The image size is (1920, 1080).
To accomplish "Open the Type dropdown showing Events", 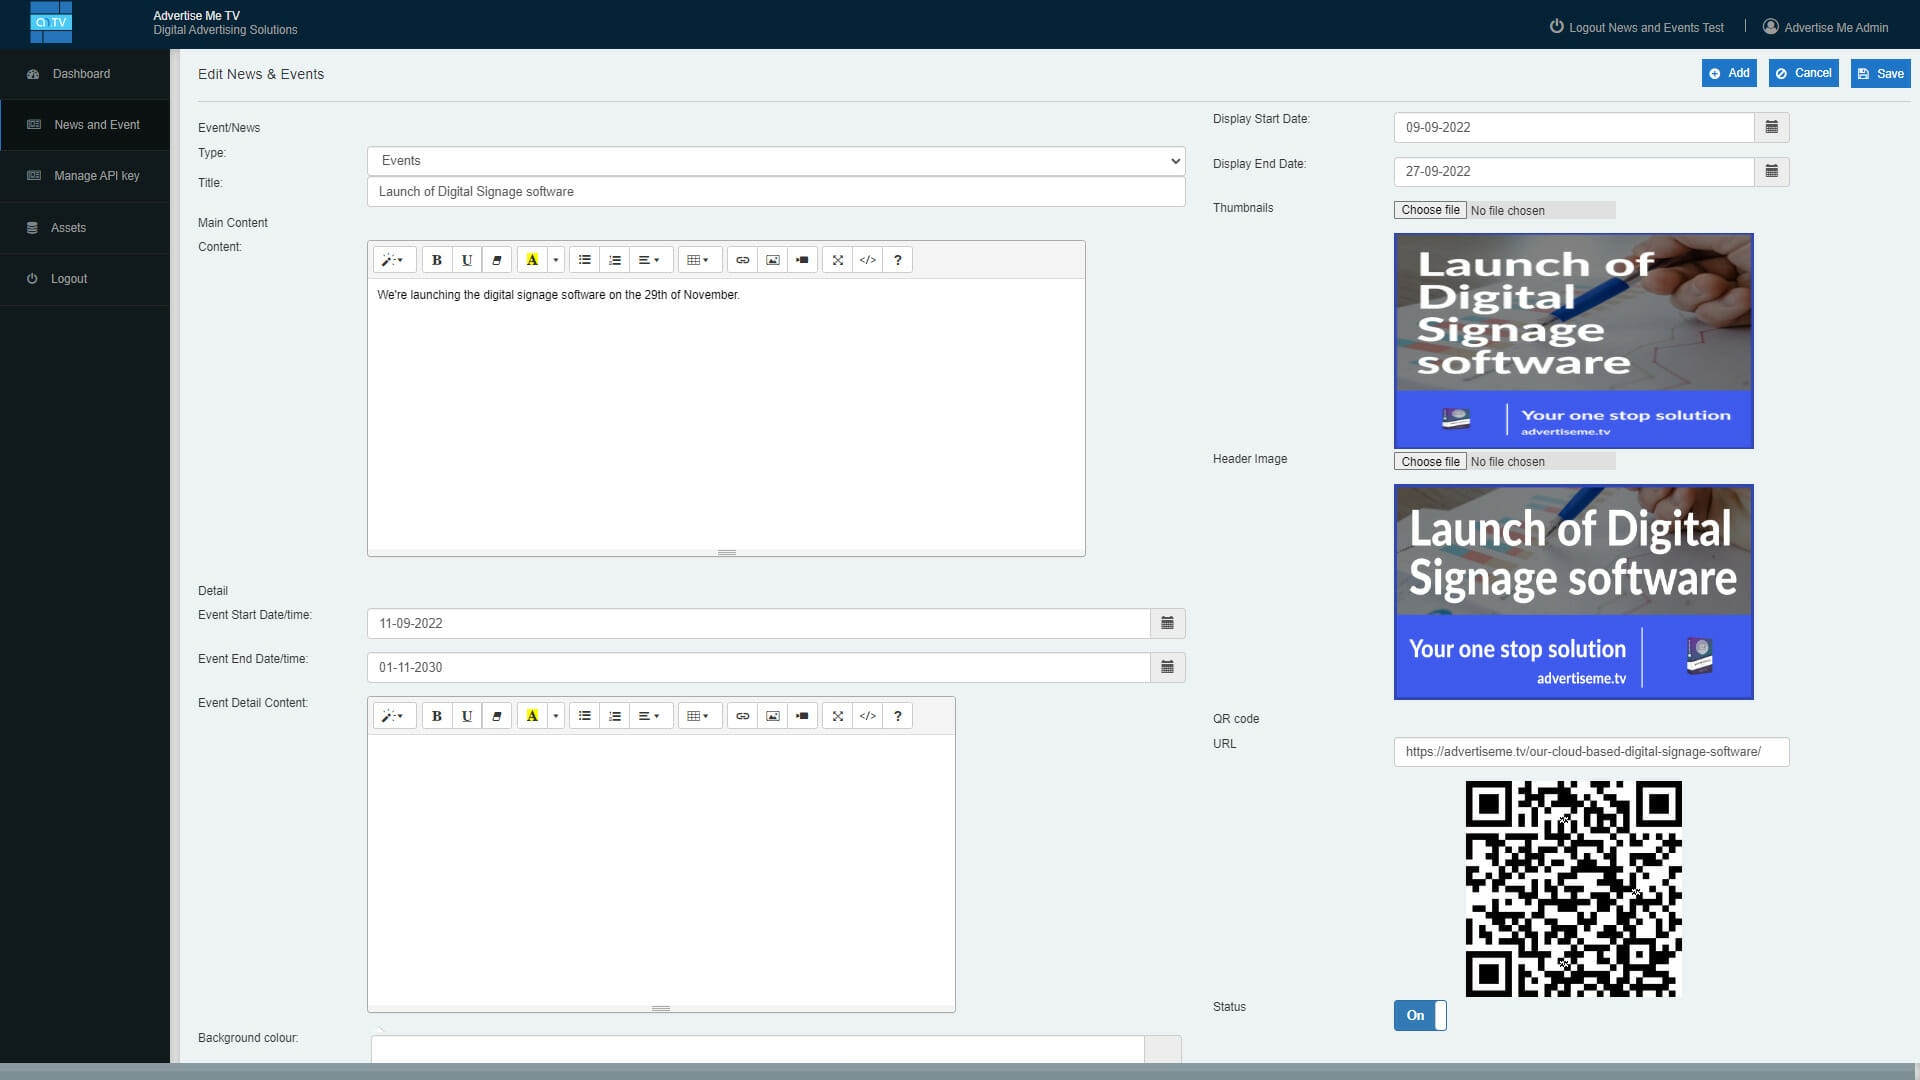I will 775,161.
